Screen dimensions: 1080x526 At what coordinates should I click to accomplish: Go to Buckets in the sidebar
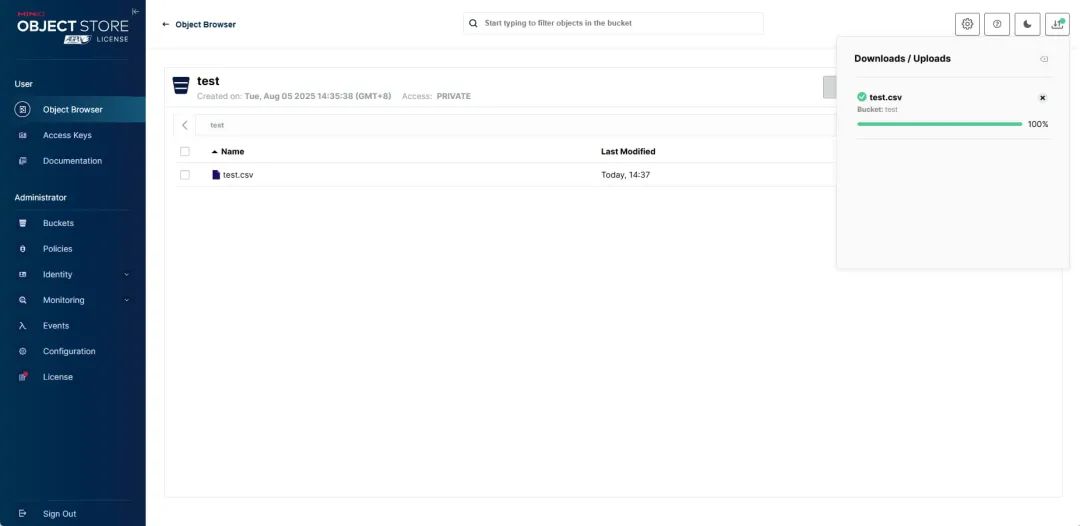(58, 223)
